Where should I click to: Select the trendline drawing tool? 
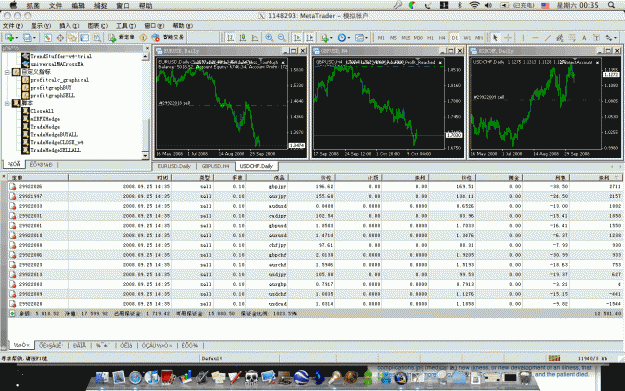click(x=548, y=37)
